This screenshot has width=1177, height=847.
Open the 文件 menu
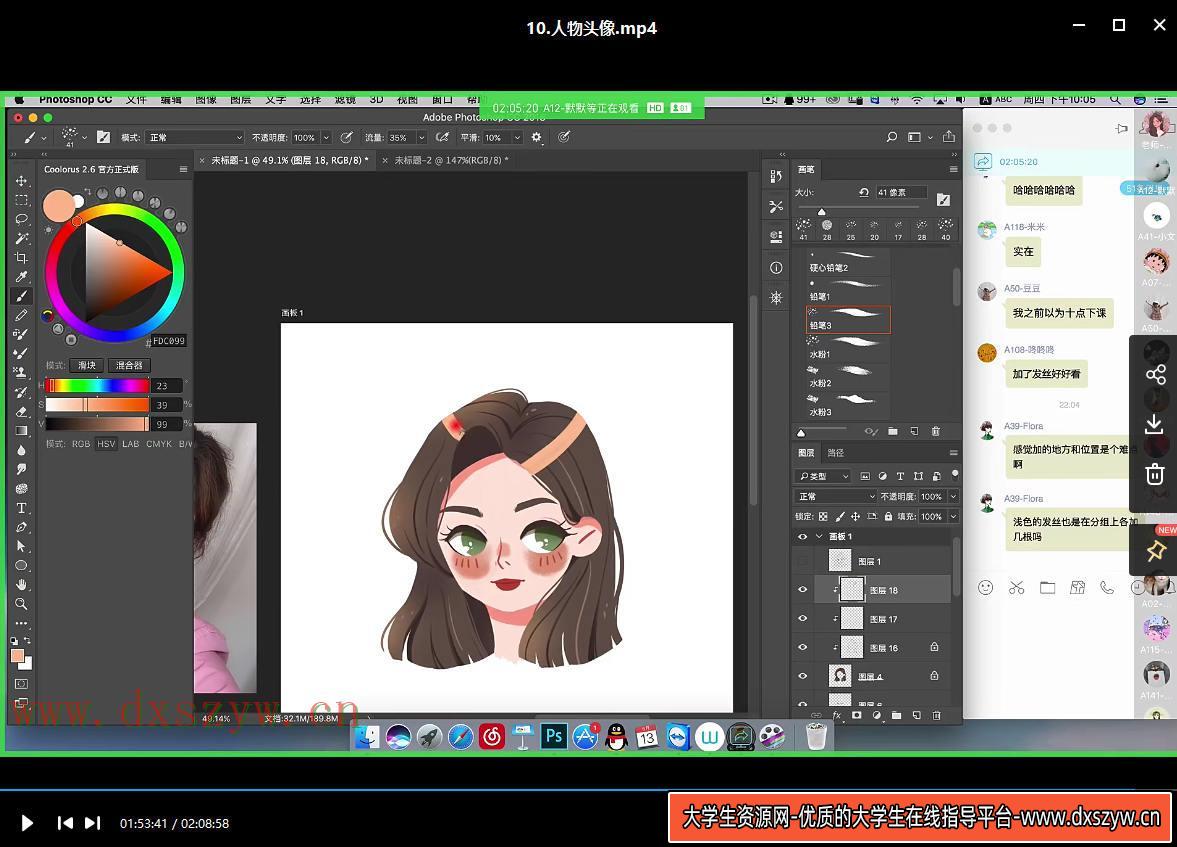pos(136,99)
